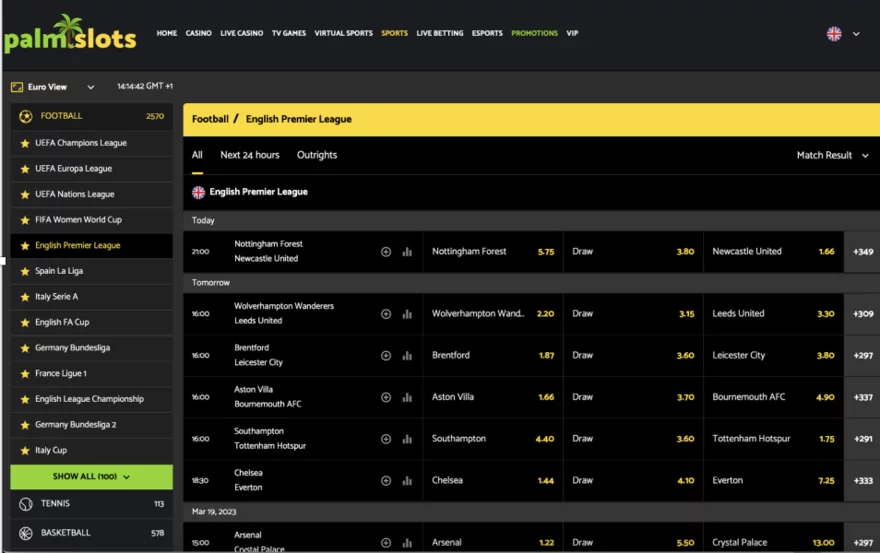
Task: Click the Football icon in sidebar
Action: 26,116
